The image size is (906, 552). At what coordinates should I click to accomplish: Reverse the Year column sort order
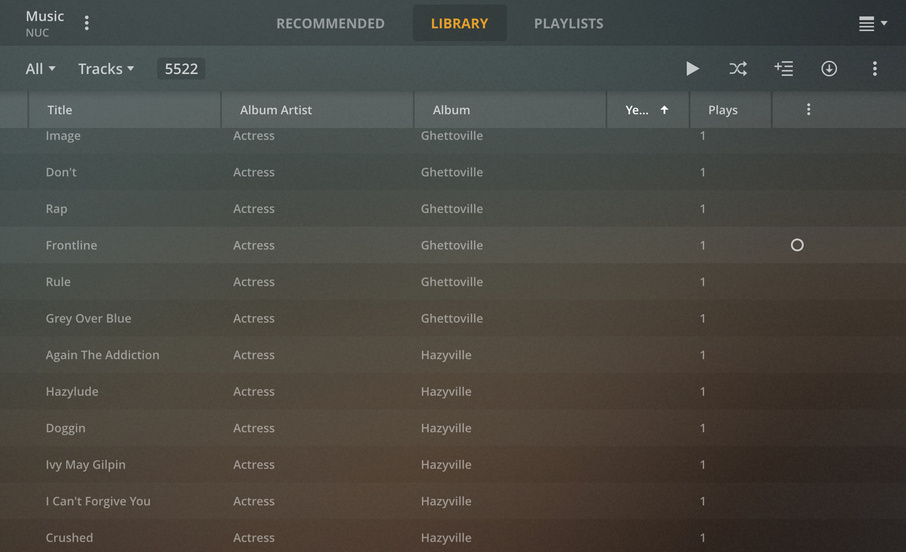(x=647, y=110)
